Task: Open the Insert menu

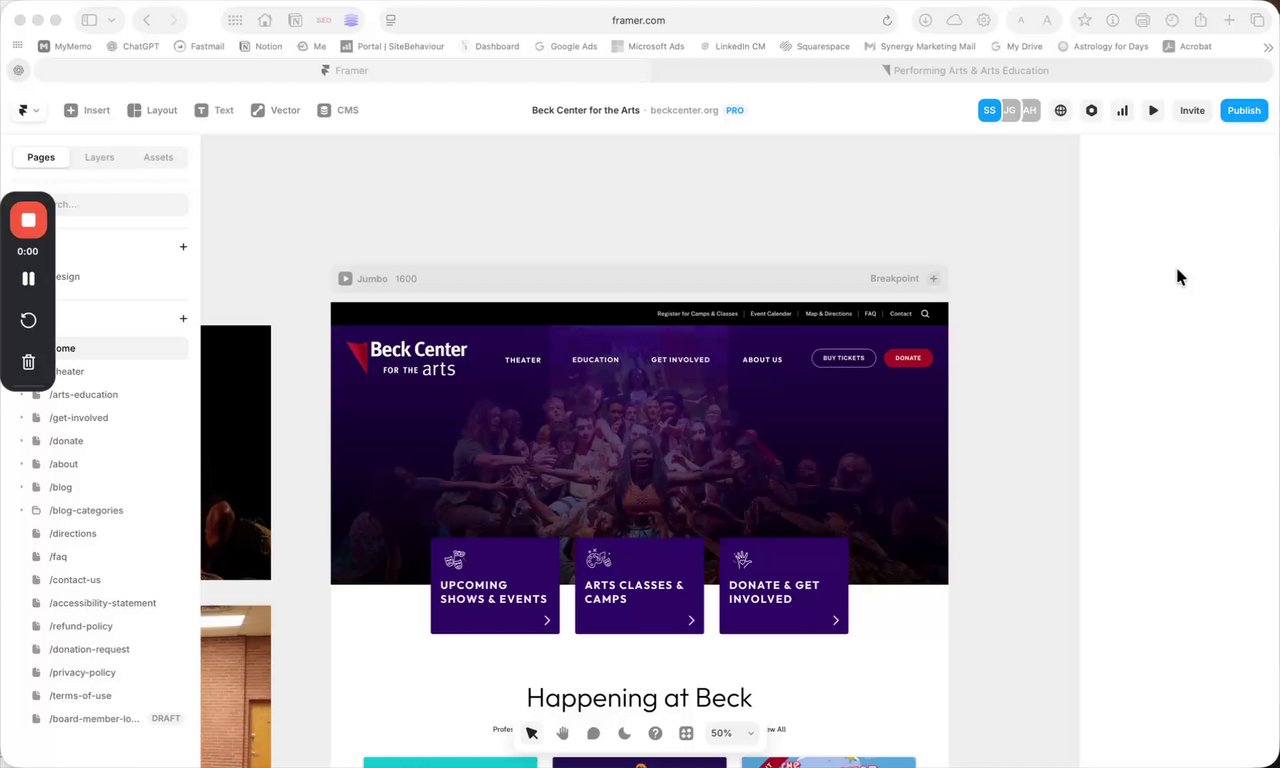Action: [87, 110]
